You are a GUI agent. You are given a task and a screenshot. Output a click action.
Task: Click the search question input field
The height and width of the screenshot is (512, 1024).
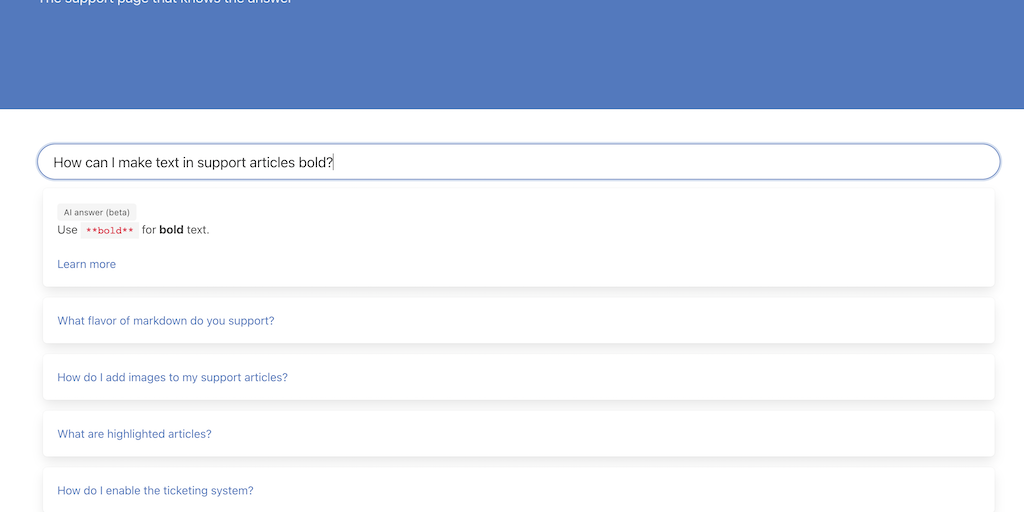[x=518, y=162]
